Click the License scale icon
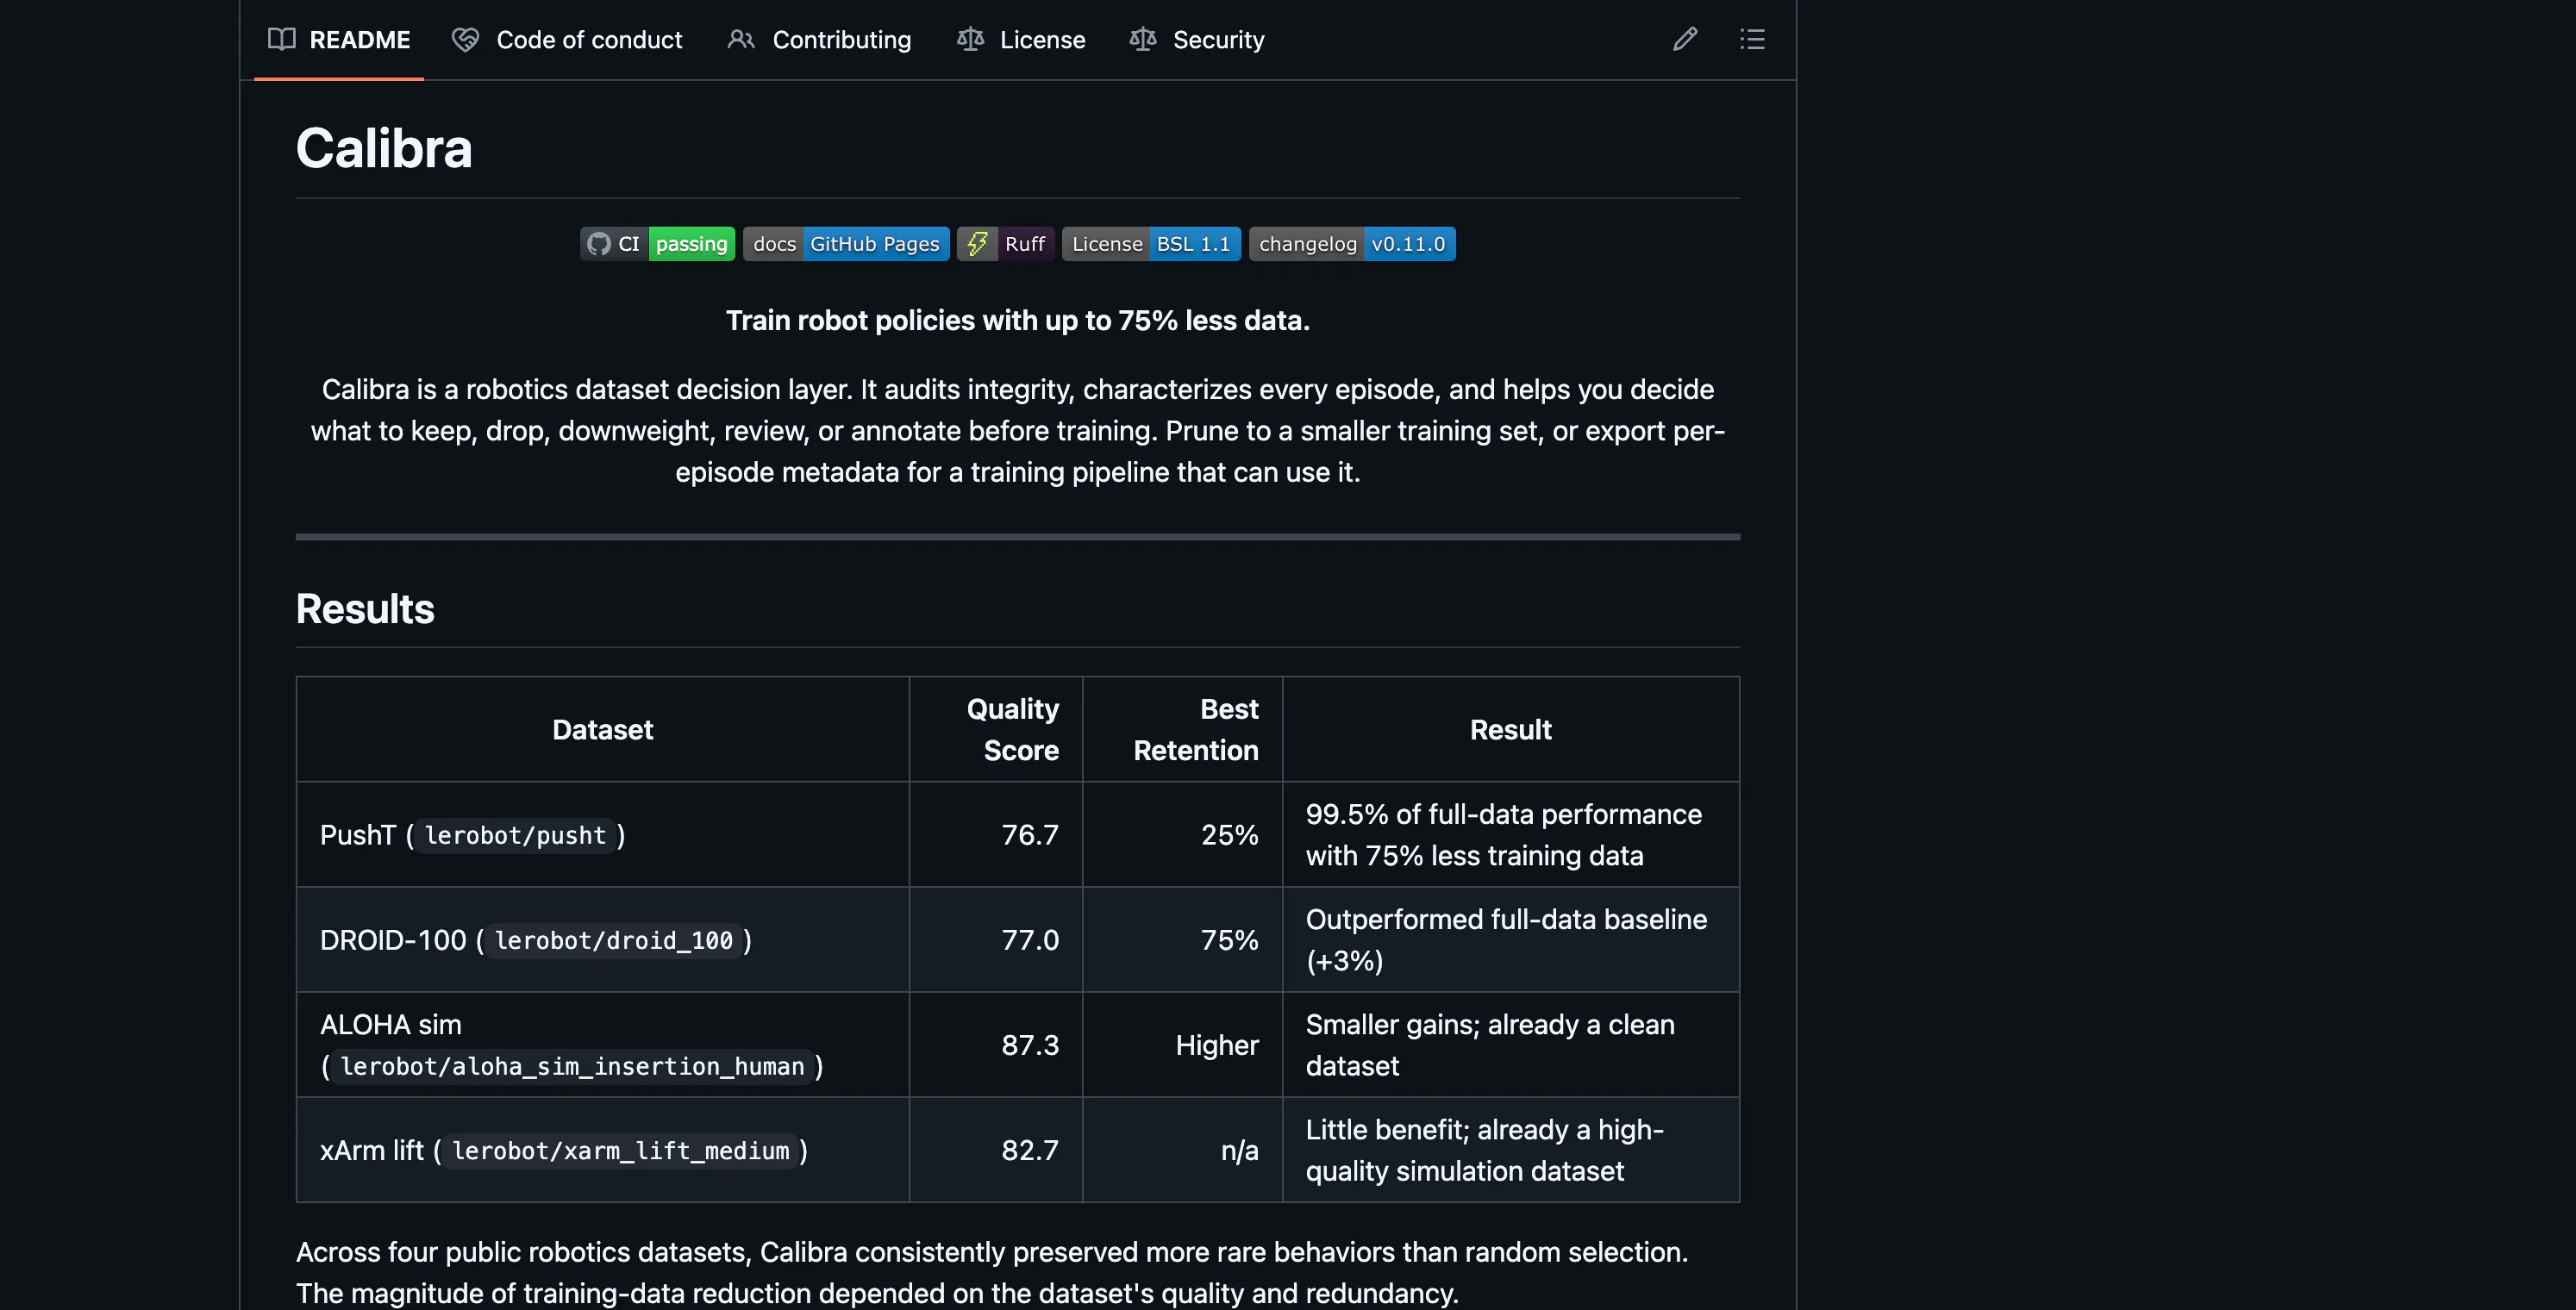This screenshot has height=1310, width=2576. point(970,39)
